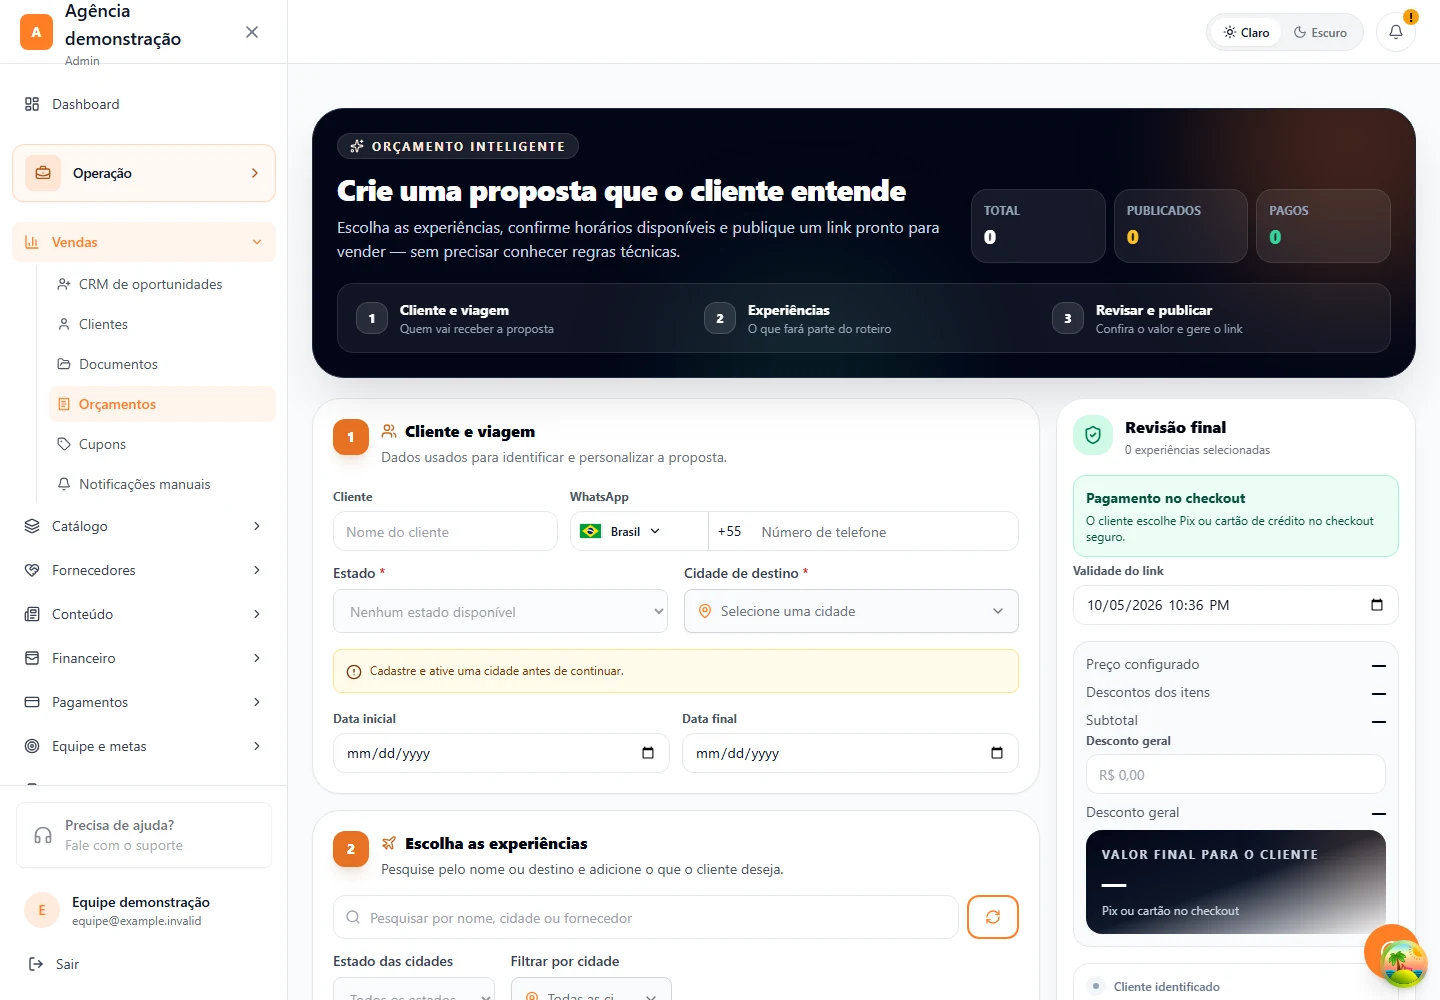Image resolution: width=1440 pixels, height=1000 pixels.
Task: Open the Filtrar por cidade dropdown
Action: click(591, 988)
